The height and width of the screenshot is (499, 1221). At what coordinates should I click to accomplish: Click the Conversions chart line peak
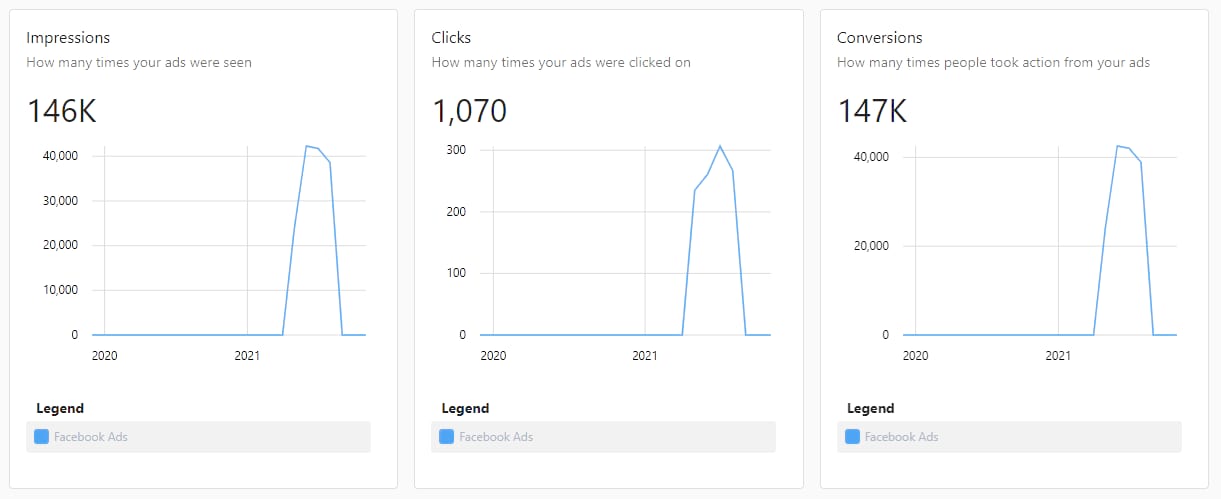[x=1117, y=146]
